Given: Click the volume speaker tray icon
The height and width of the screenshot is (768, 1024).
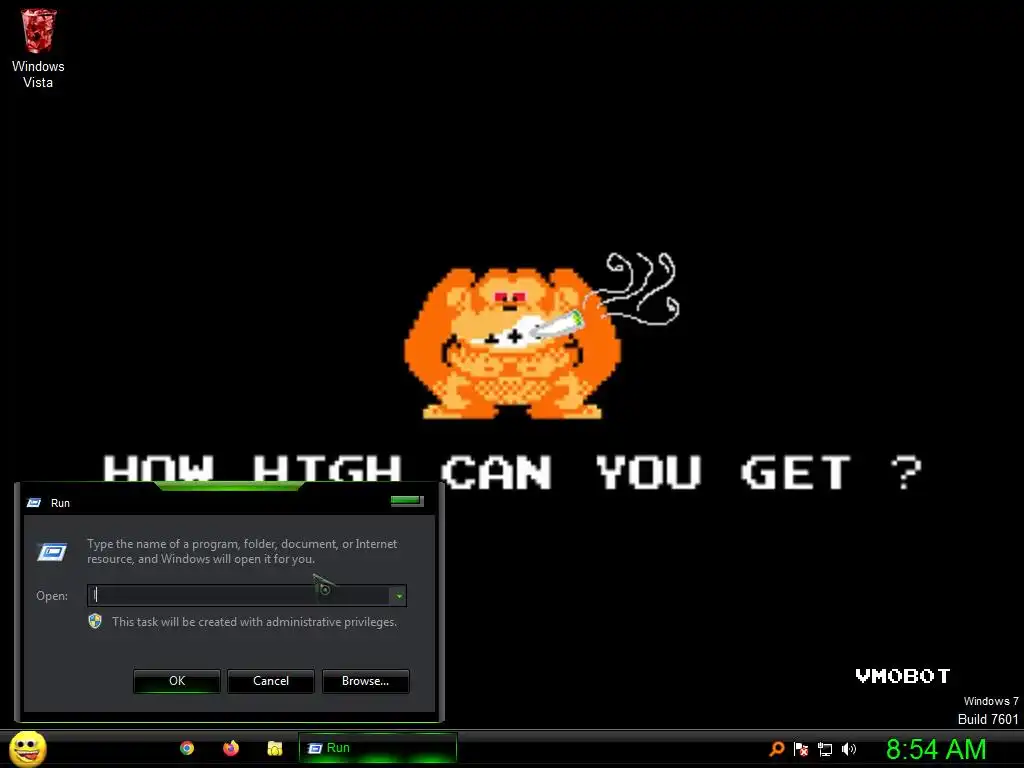Looking at the screenshot, I should pos(848,749).
